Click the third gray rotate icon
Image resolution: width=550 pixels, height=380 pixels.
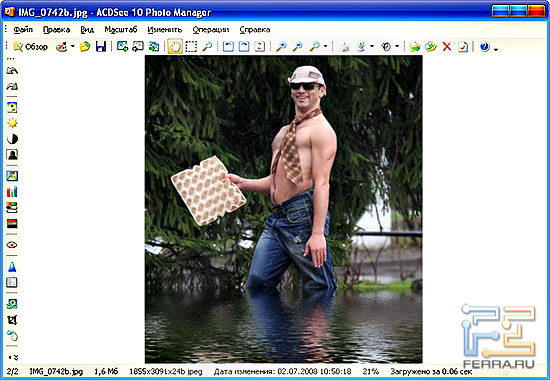coord(260,47)
